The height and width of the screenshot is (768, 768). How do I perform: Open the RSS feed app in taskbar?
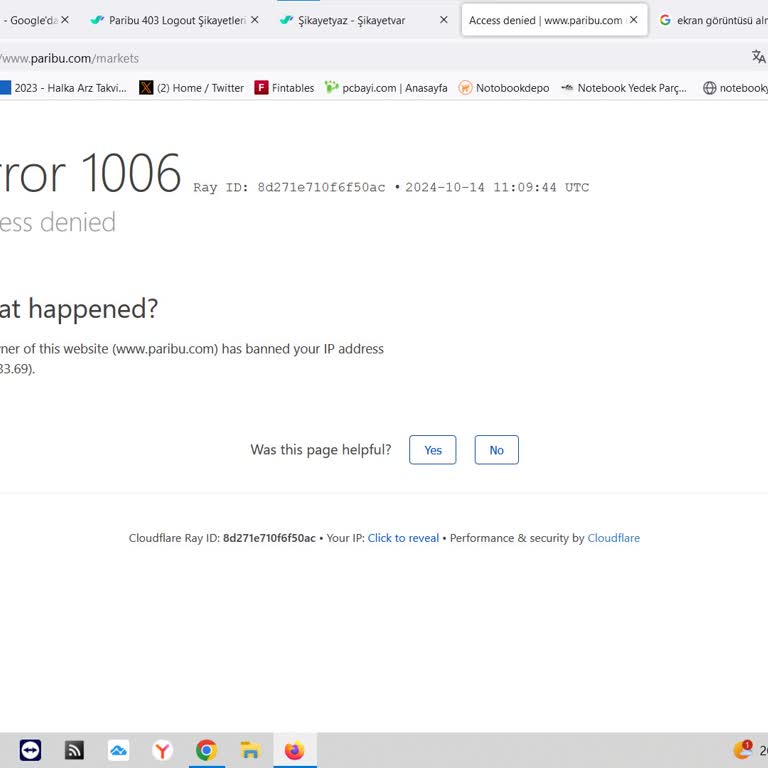coord(74,750)
